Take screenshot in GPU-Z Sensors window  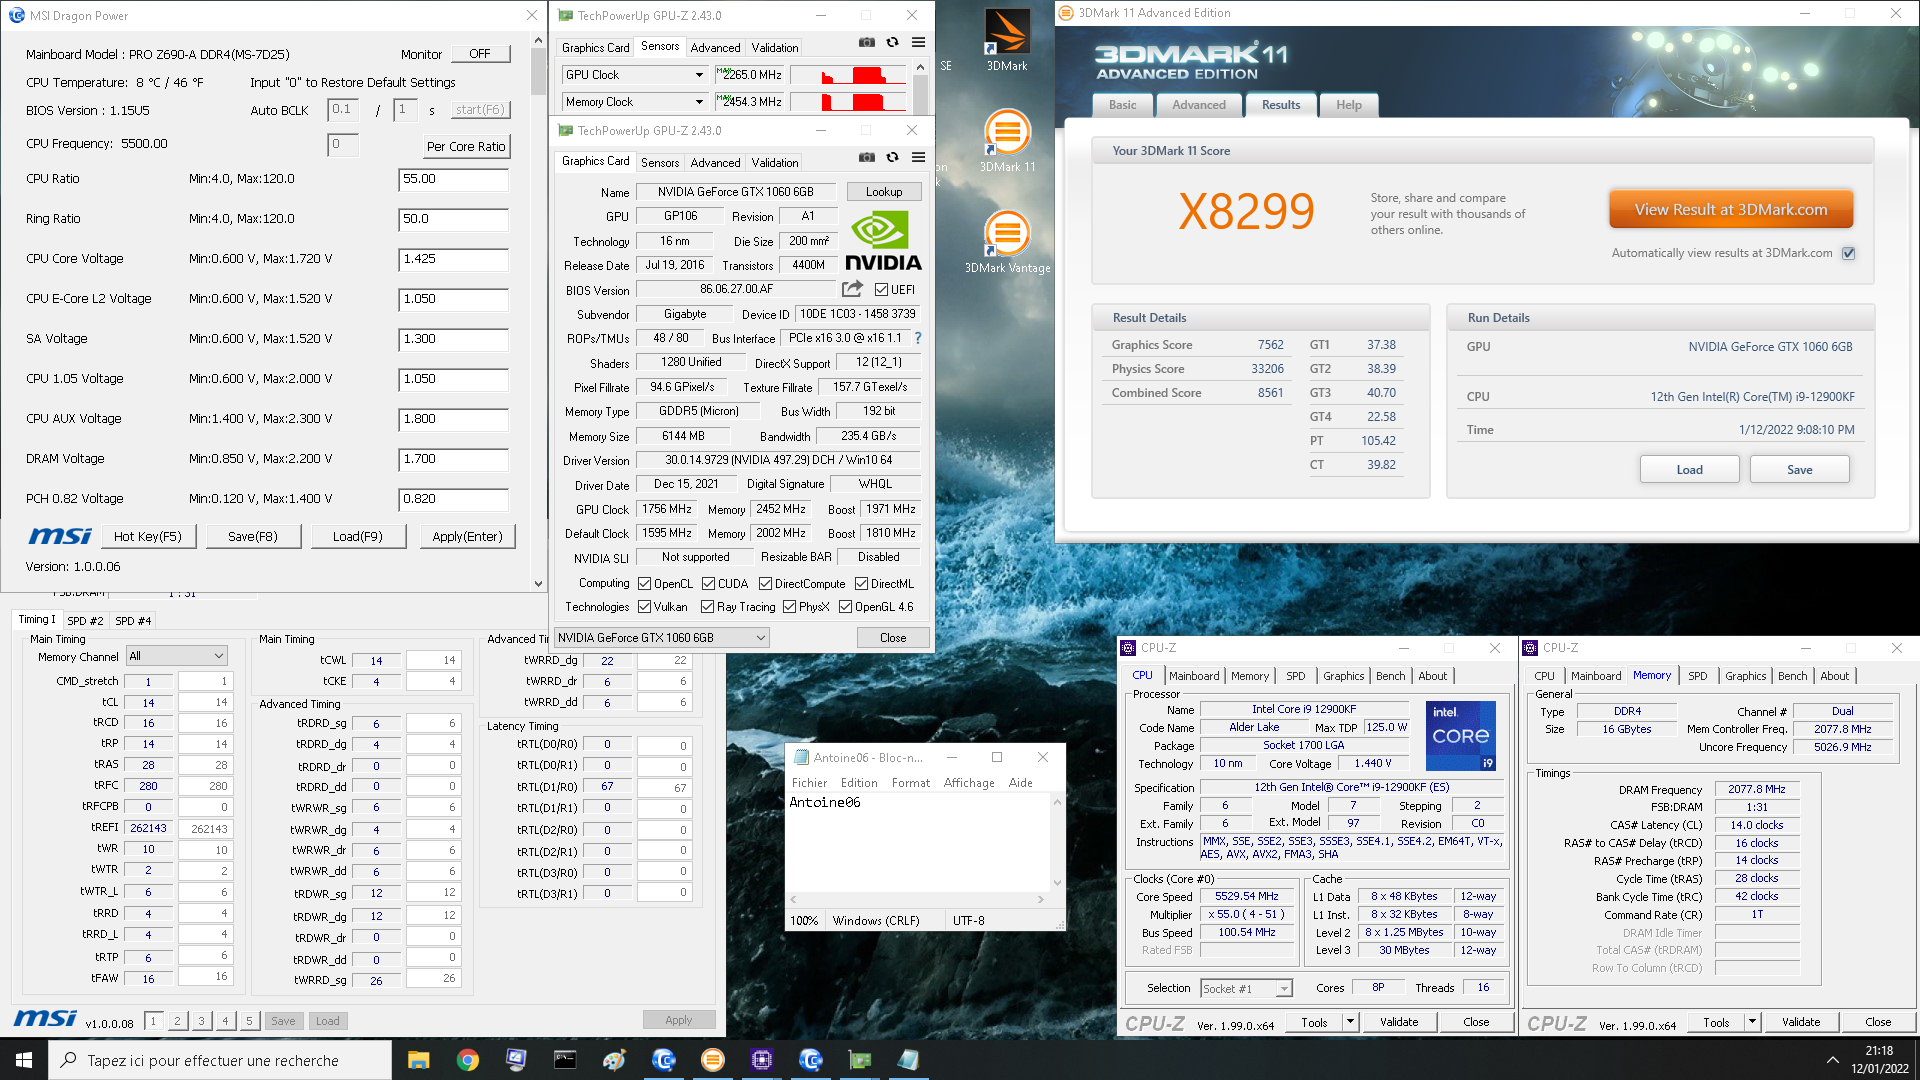tap(867, 42)
